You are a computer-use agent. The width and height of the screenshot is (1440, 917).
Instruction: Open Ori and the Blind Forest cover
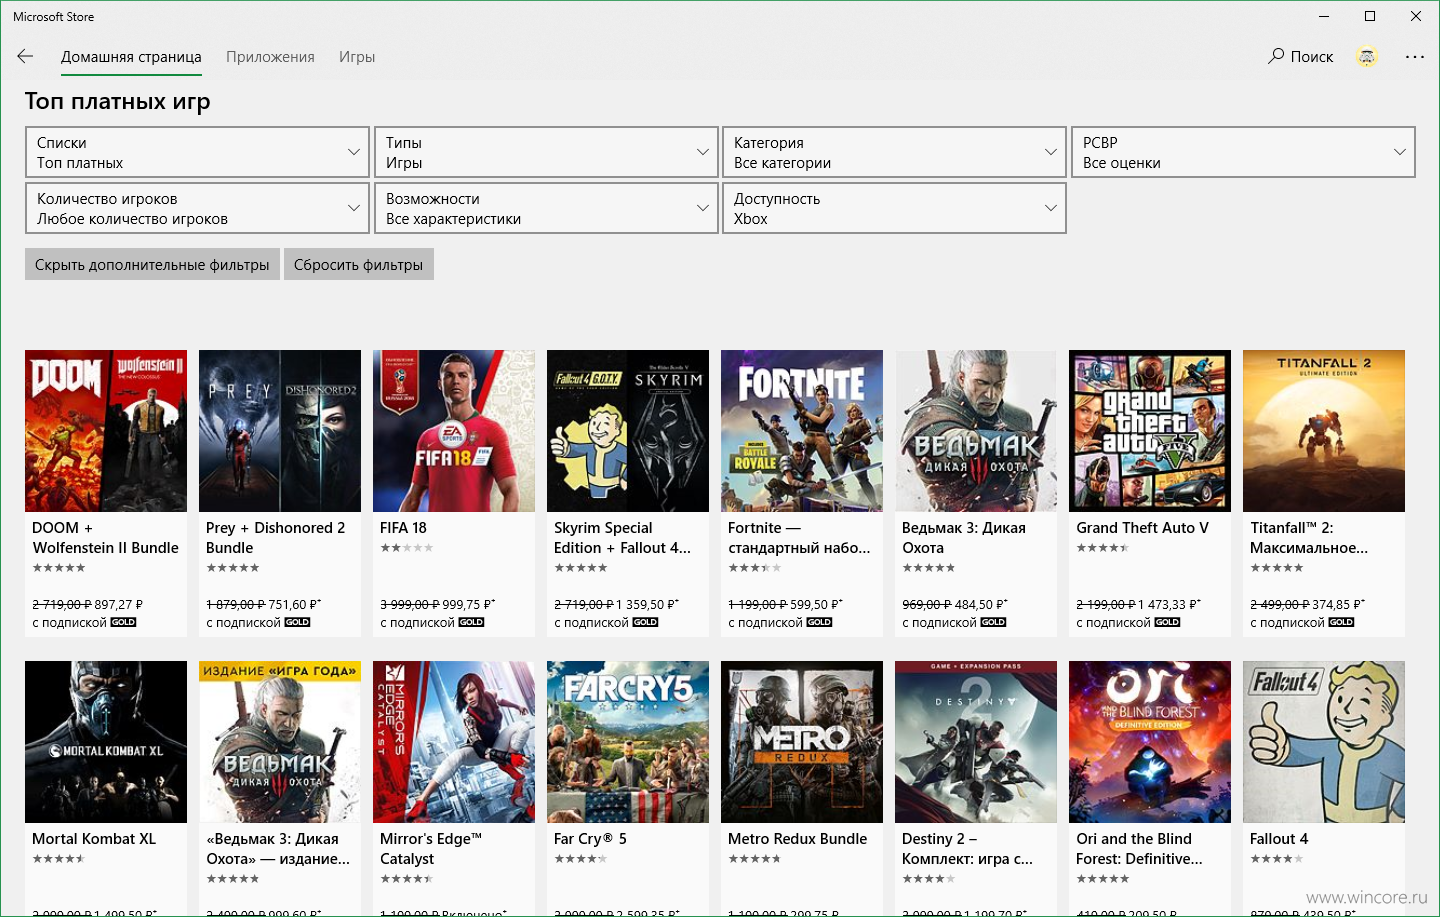[x=1150, y=742]
